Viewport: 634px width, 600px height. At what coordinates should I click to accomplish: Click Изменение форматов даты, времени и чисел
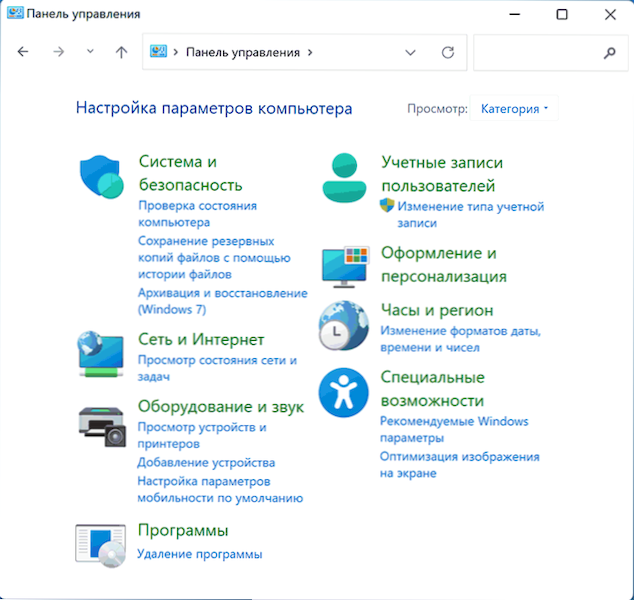coord(461,339)
